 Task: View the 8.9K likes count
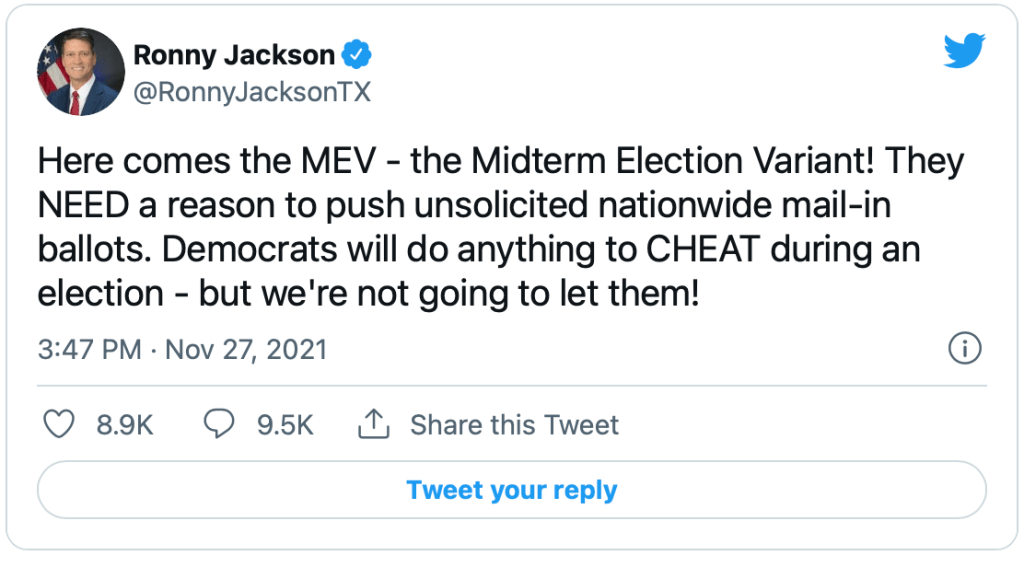click(124, 425)
